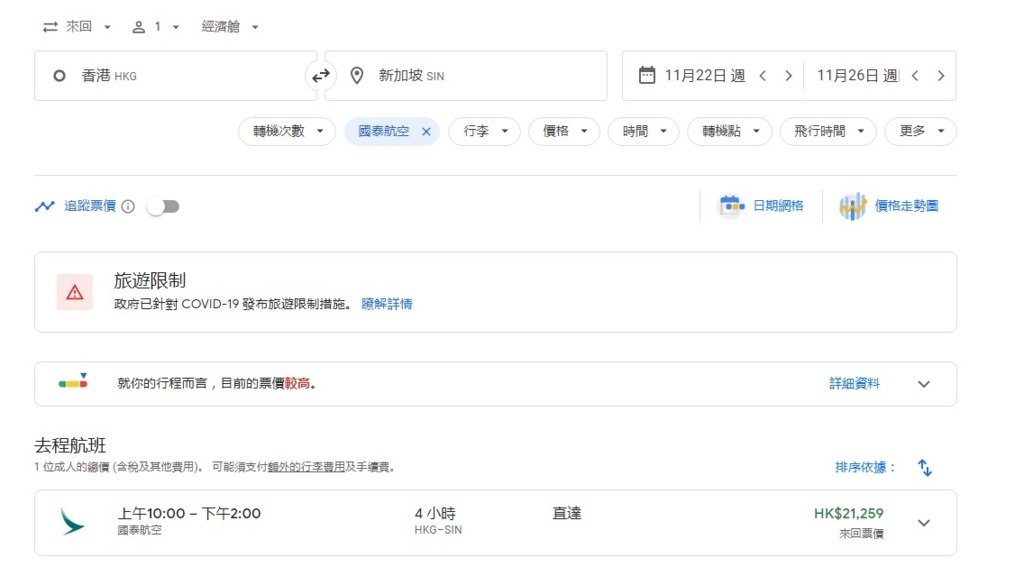
Task: Click the destination pin icon
Action: point(357,76)
